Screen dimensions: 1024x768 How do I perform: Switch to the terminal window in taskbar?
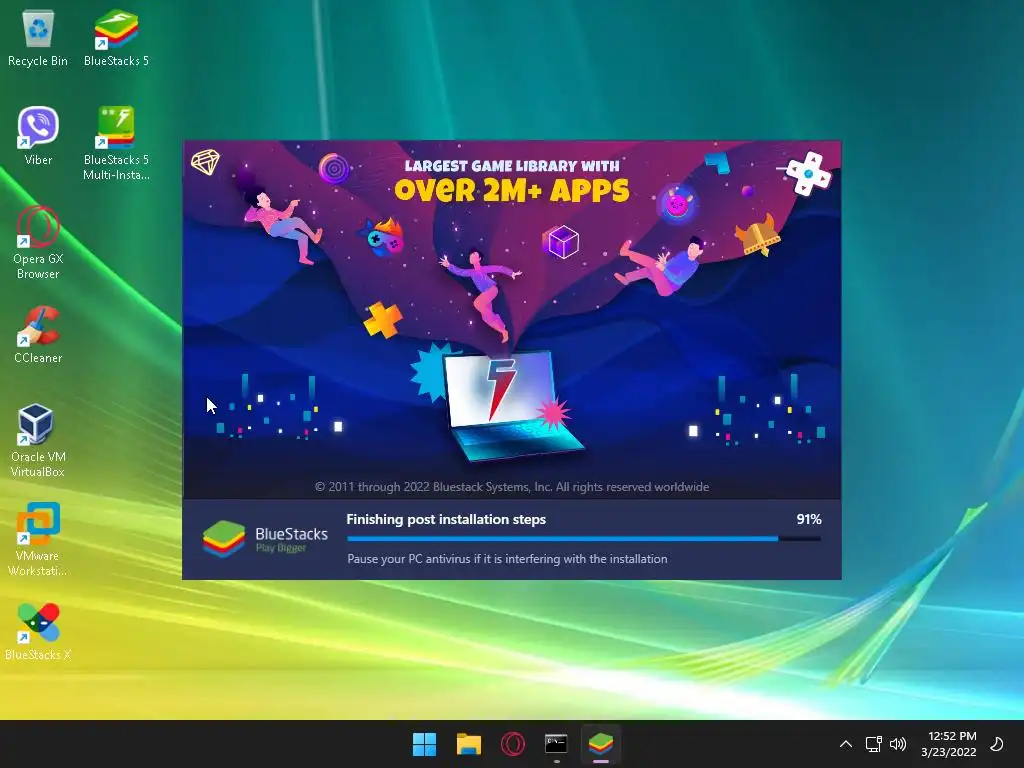coord(556,744)
